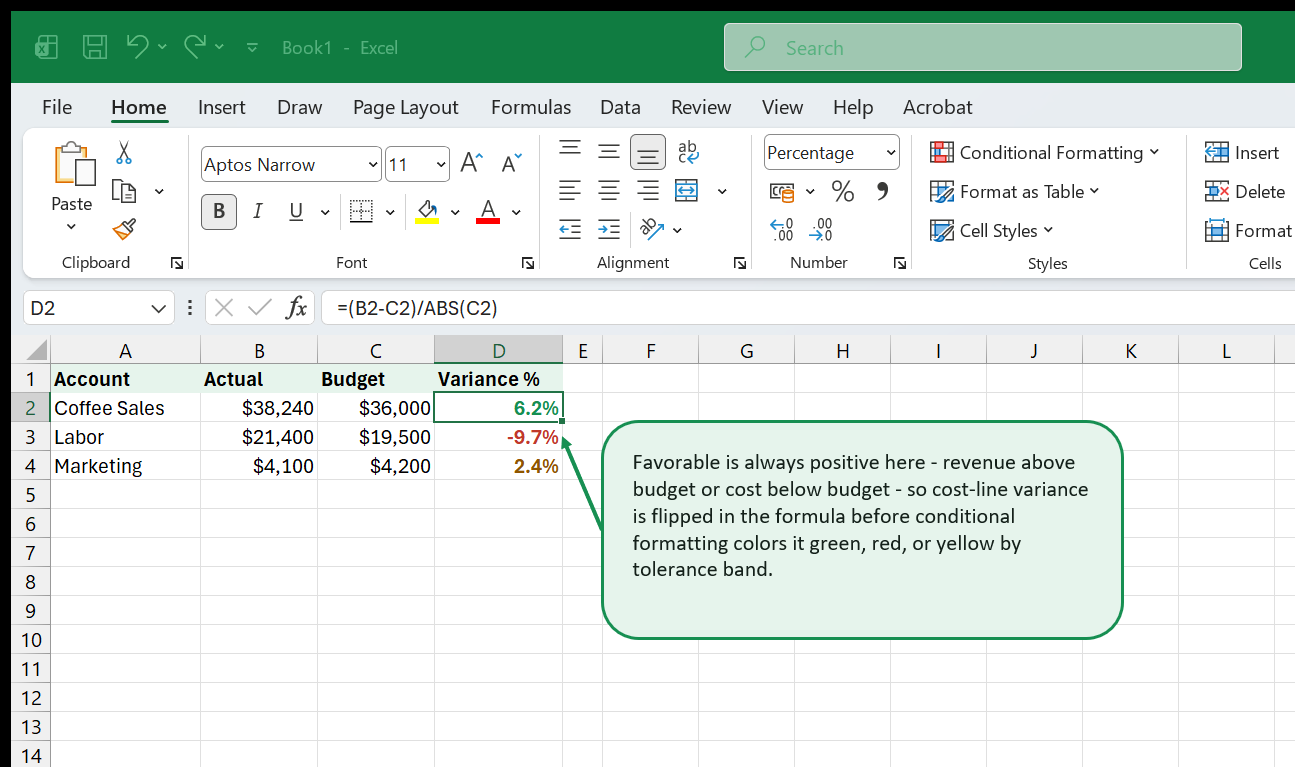Screen dimensions: 1295x767
Task: Click Increase Indent icon
Action: (609, 229)
